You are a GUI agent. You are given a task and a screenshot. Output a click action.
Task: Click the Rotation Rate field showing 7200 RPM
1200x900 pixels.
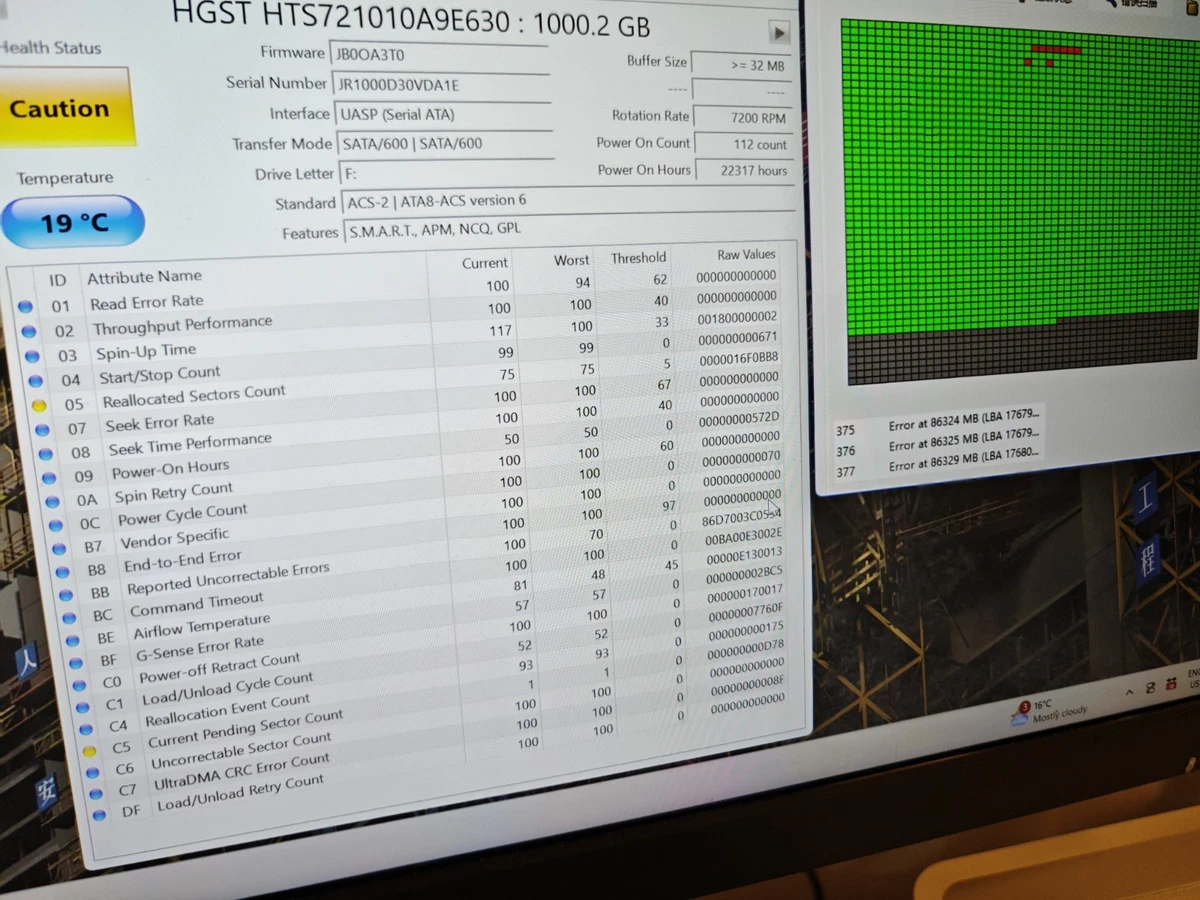pos(743,117)
